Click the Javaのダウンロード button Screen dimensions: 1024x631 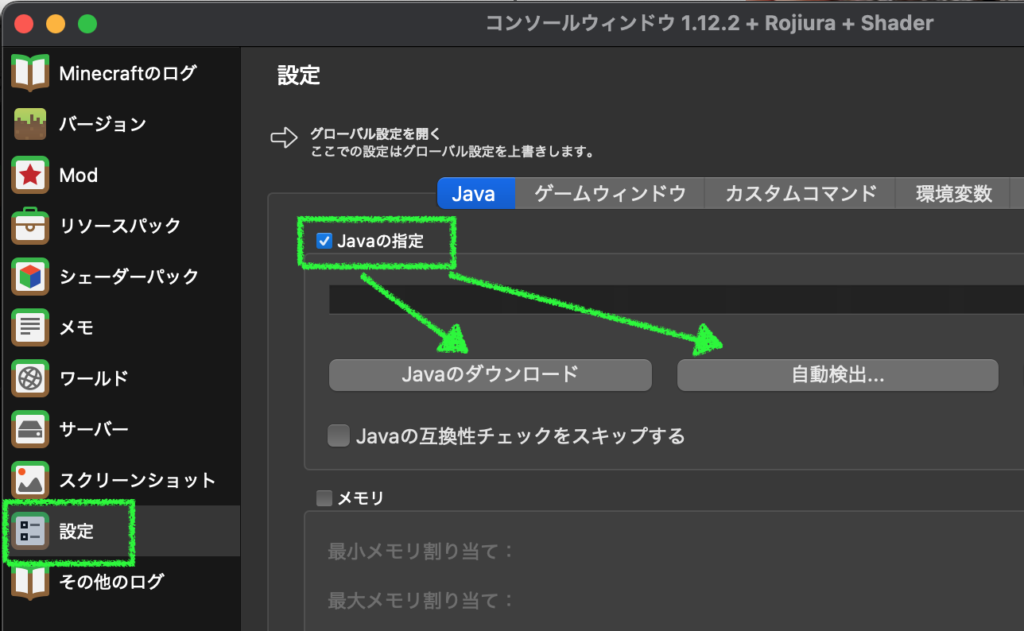coord(490,375)
